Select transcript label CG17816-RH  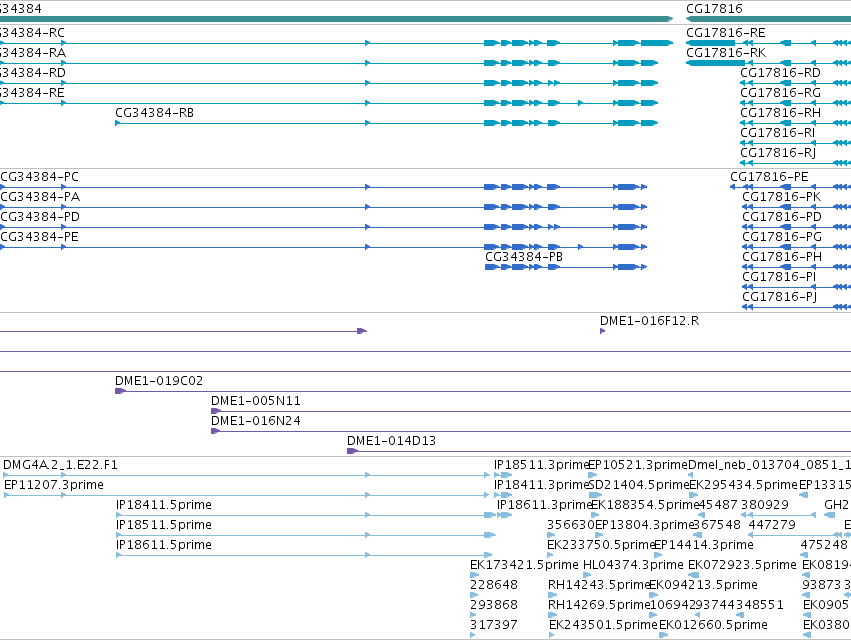[x=780, y=113]
